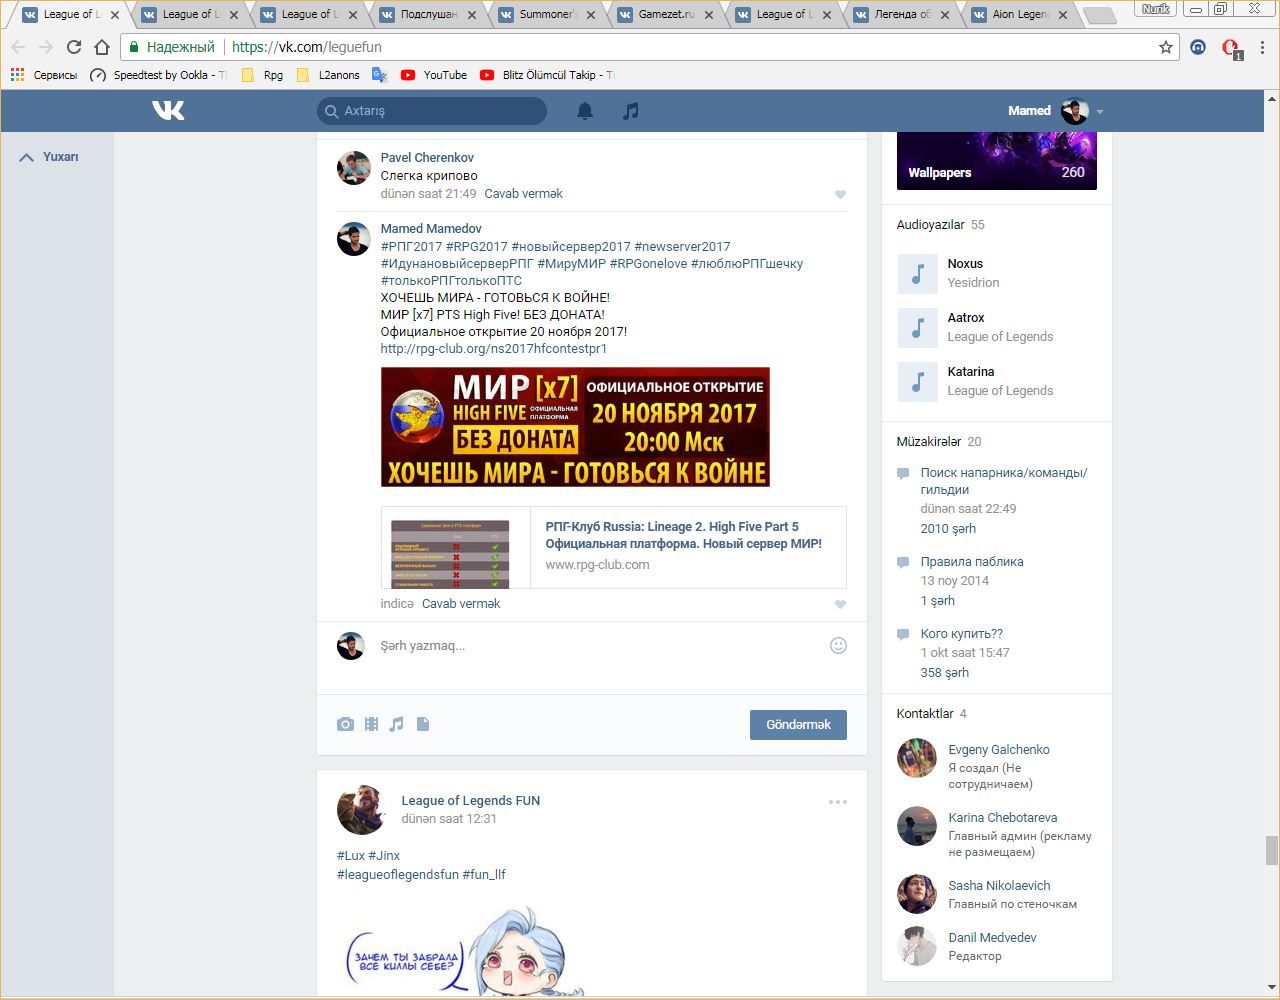Open the #Lux hashtag
Screen dimensions: 1280x1000
tap(351, 856)
